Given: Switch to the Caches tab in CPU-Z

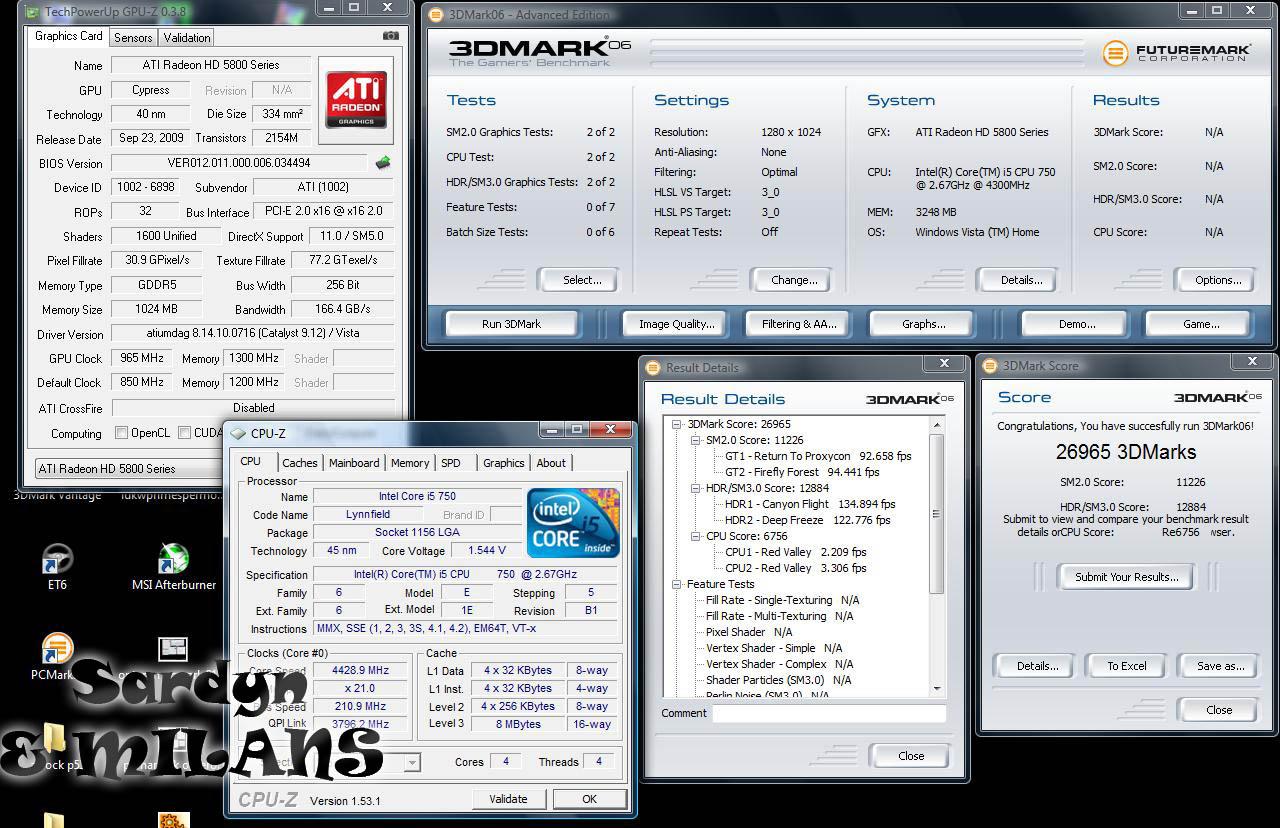Looking at the screenshot, I should point(299,463).
